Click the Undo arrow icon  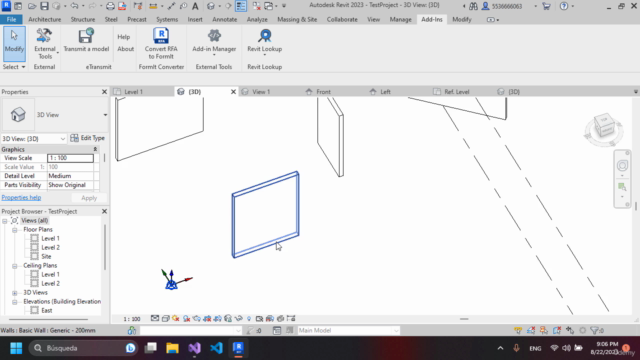tap(74, 6)
